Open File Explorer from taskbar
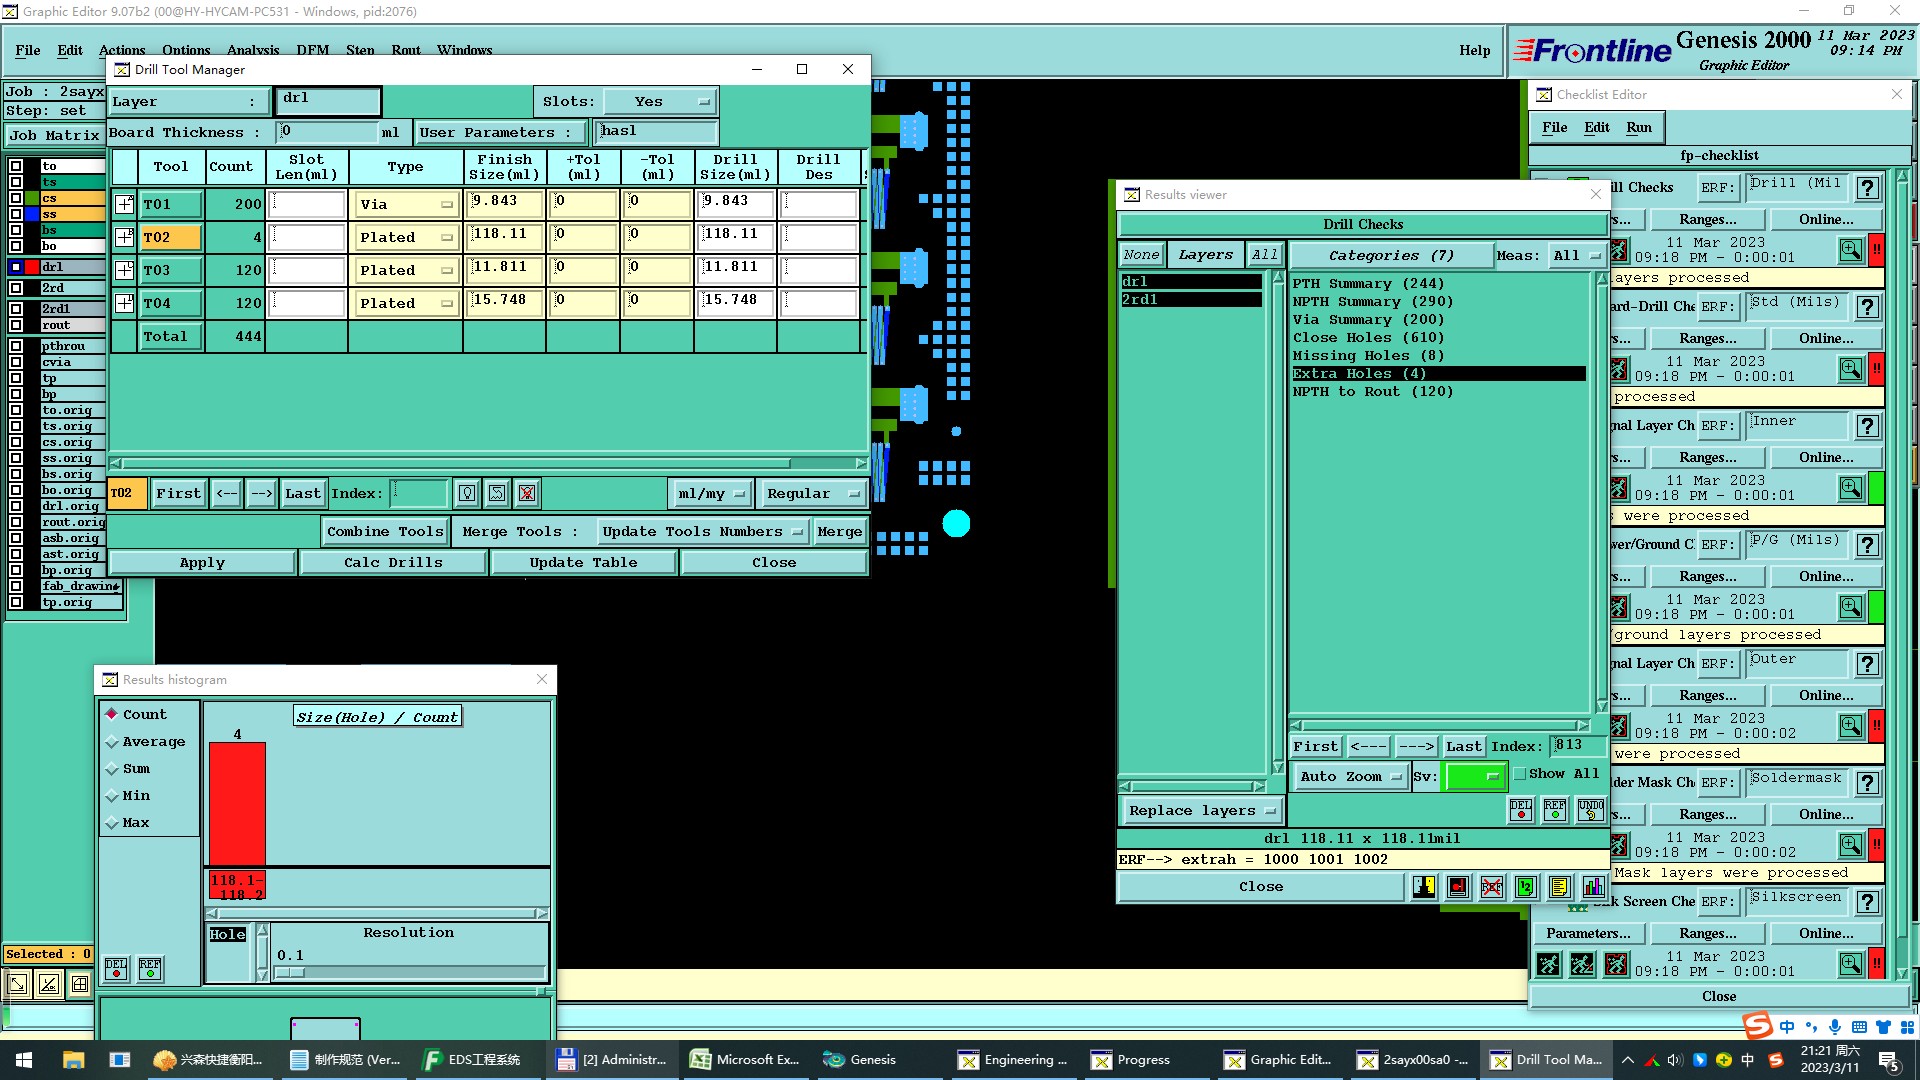 tap(73, 1059)
